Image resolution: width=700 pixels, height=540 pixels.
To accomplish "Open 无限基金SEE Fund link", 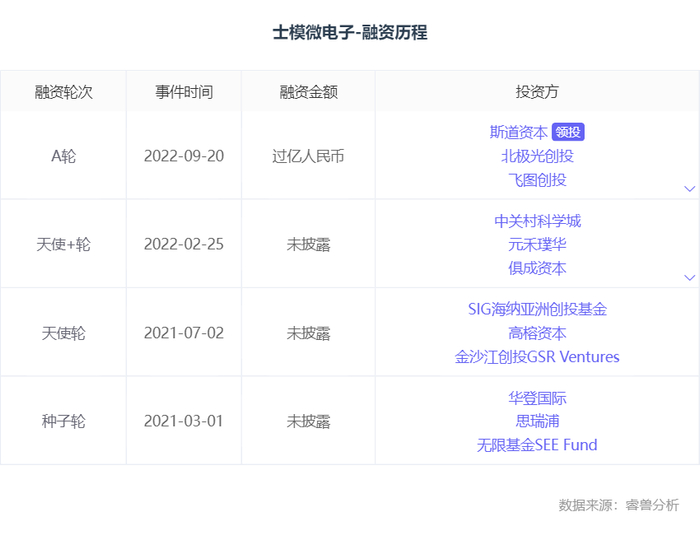I will (537, 445).
